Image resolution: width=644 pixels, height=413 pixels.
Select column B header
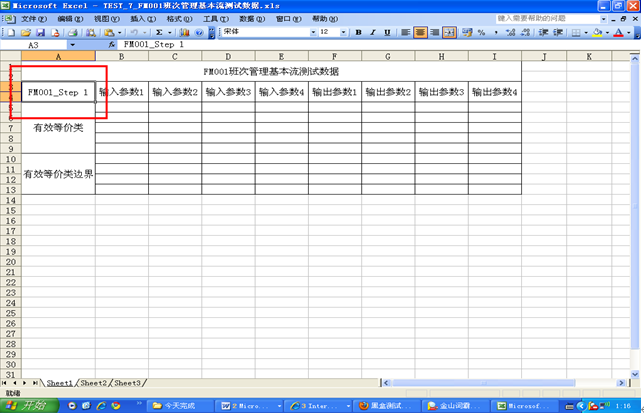(122, 57)
